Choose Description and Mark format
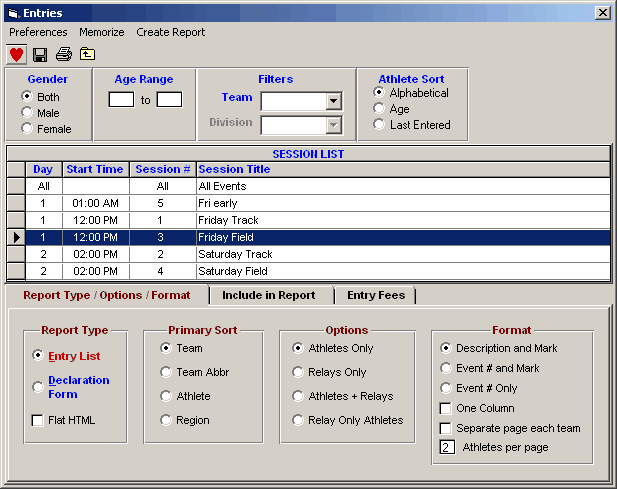 [445, 348]
